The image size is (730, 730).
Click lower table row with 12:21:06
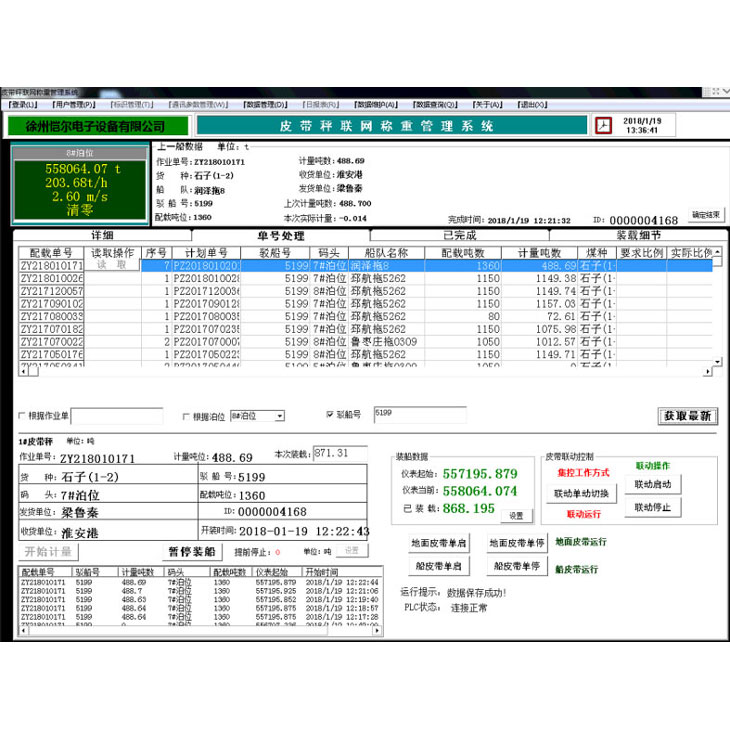pyautogui.click(x=200, y=591)
